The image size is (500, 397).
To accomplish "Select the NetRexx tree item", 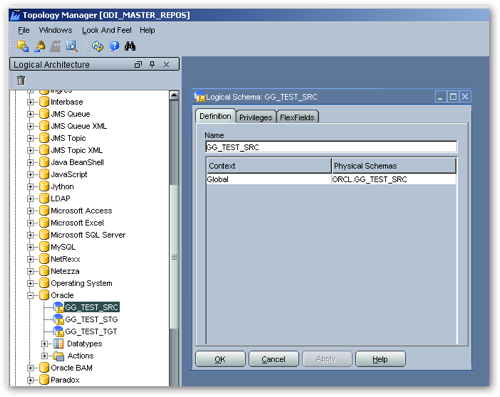I will point(65,259).
